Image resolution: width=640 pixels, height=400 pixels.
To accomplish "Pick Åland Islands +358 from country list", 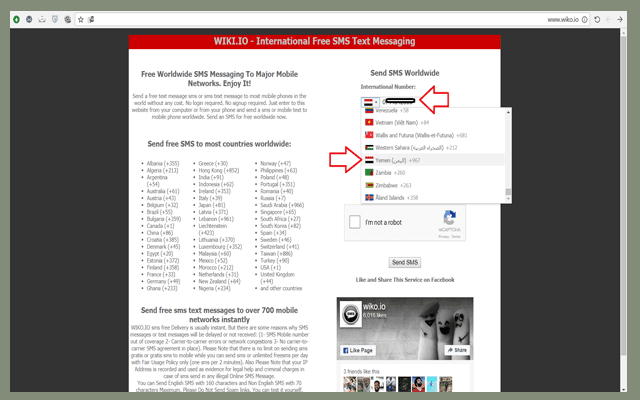I will [433, 198].
